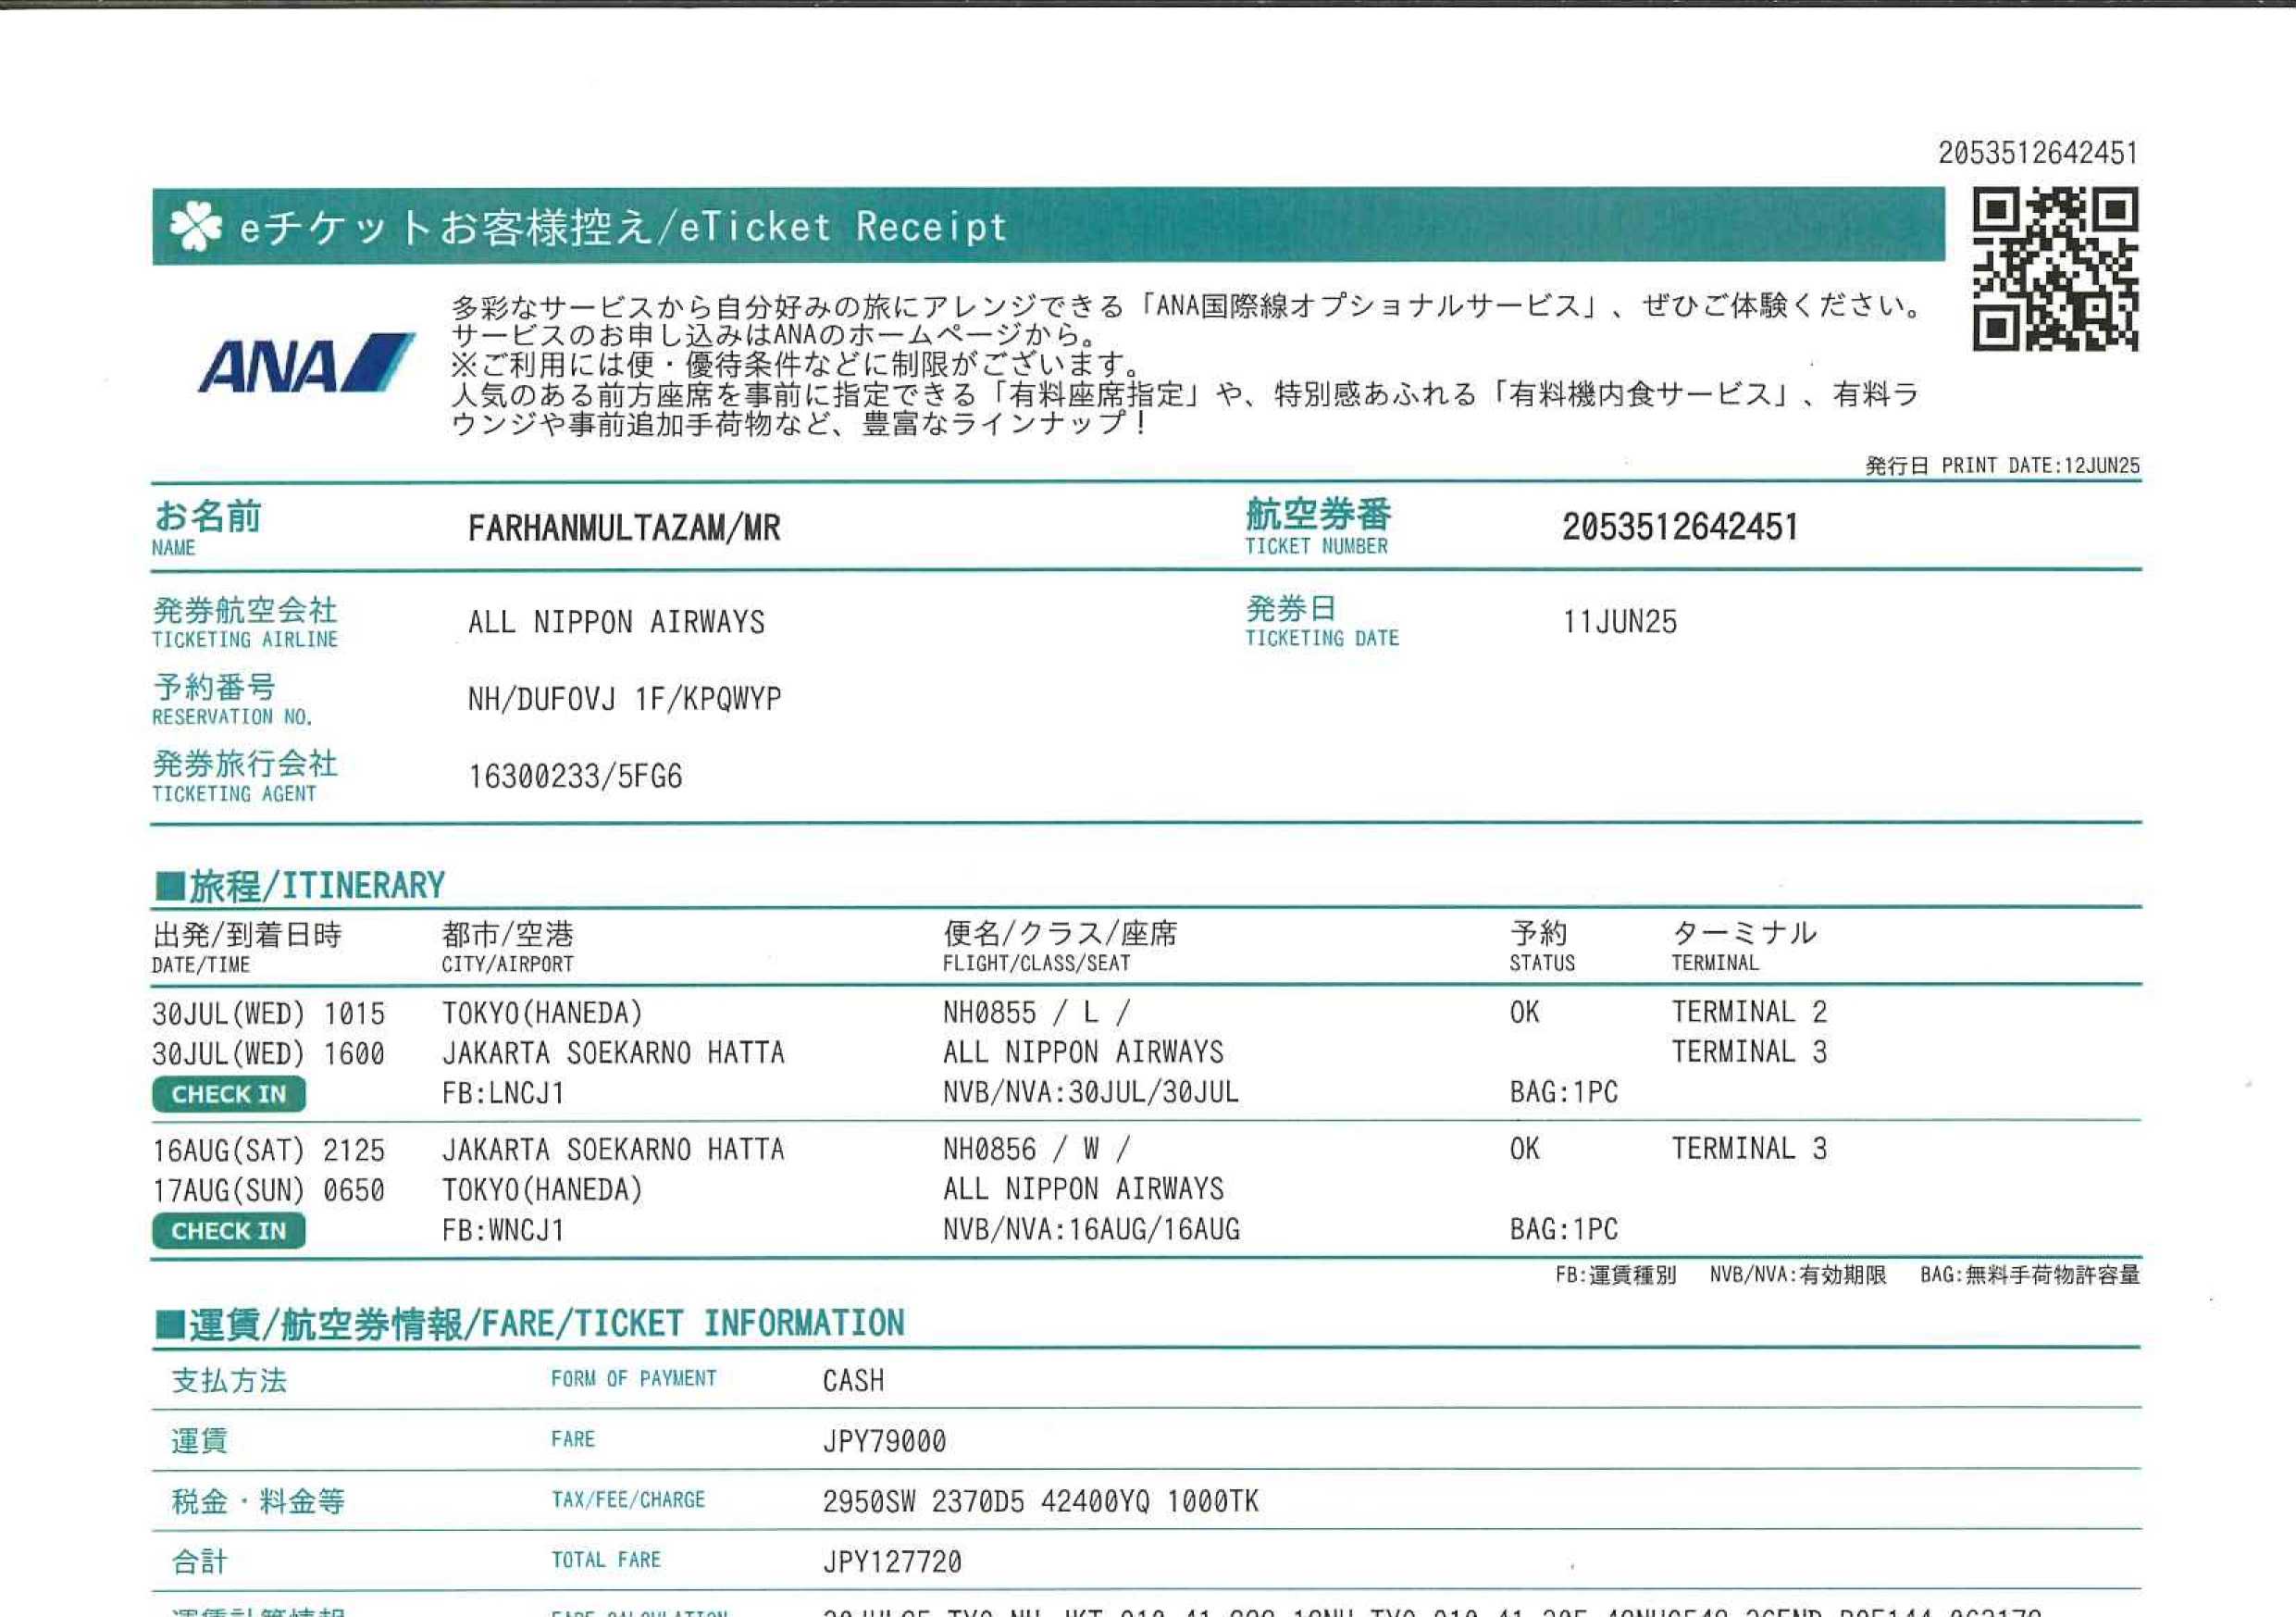Click the TOTAL FARE amount JPY127720
This screenshot has width=2296, height=1617.
[892, 1562]
